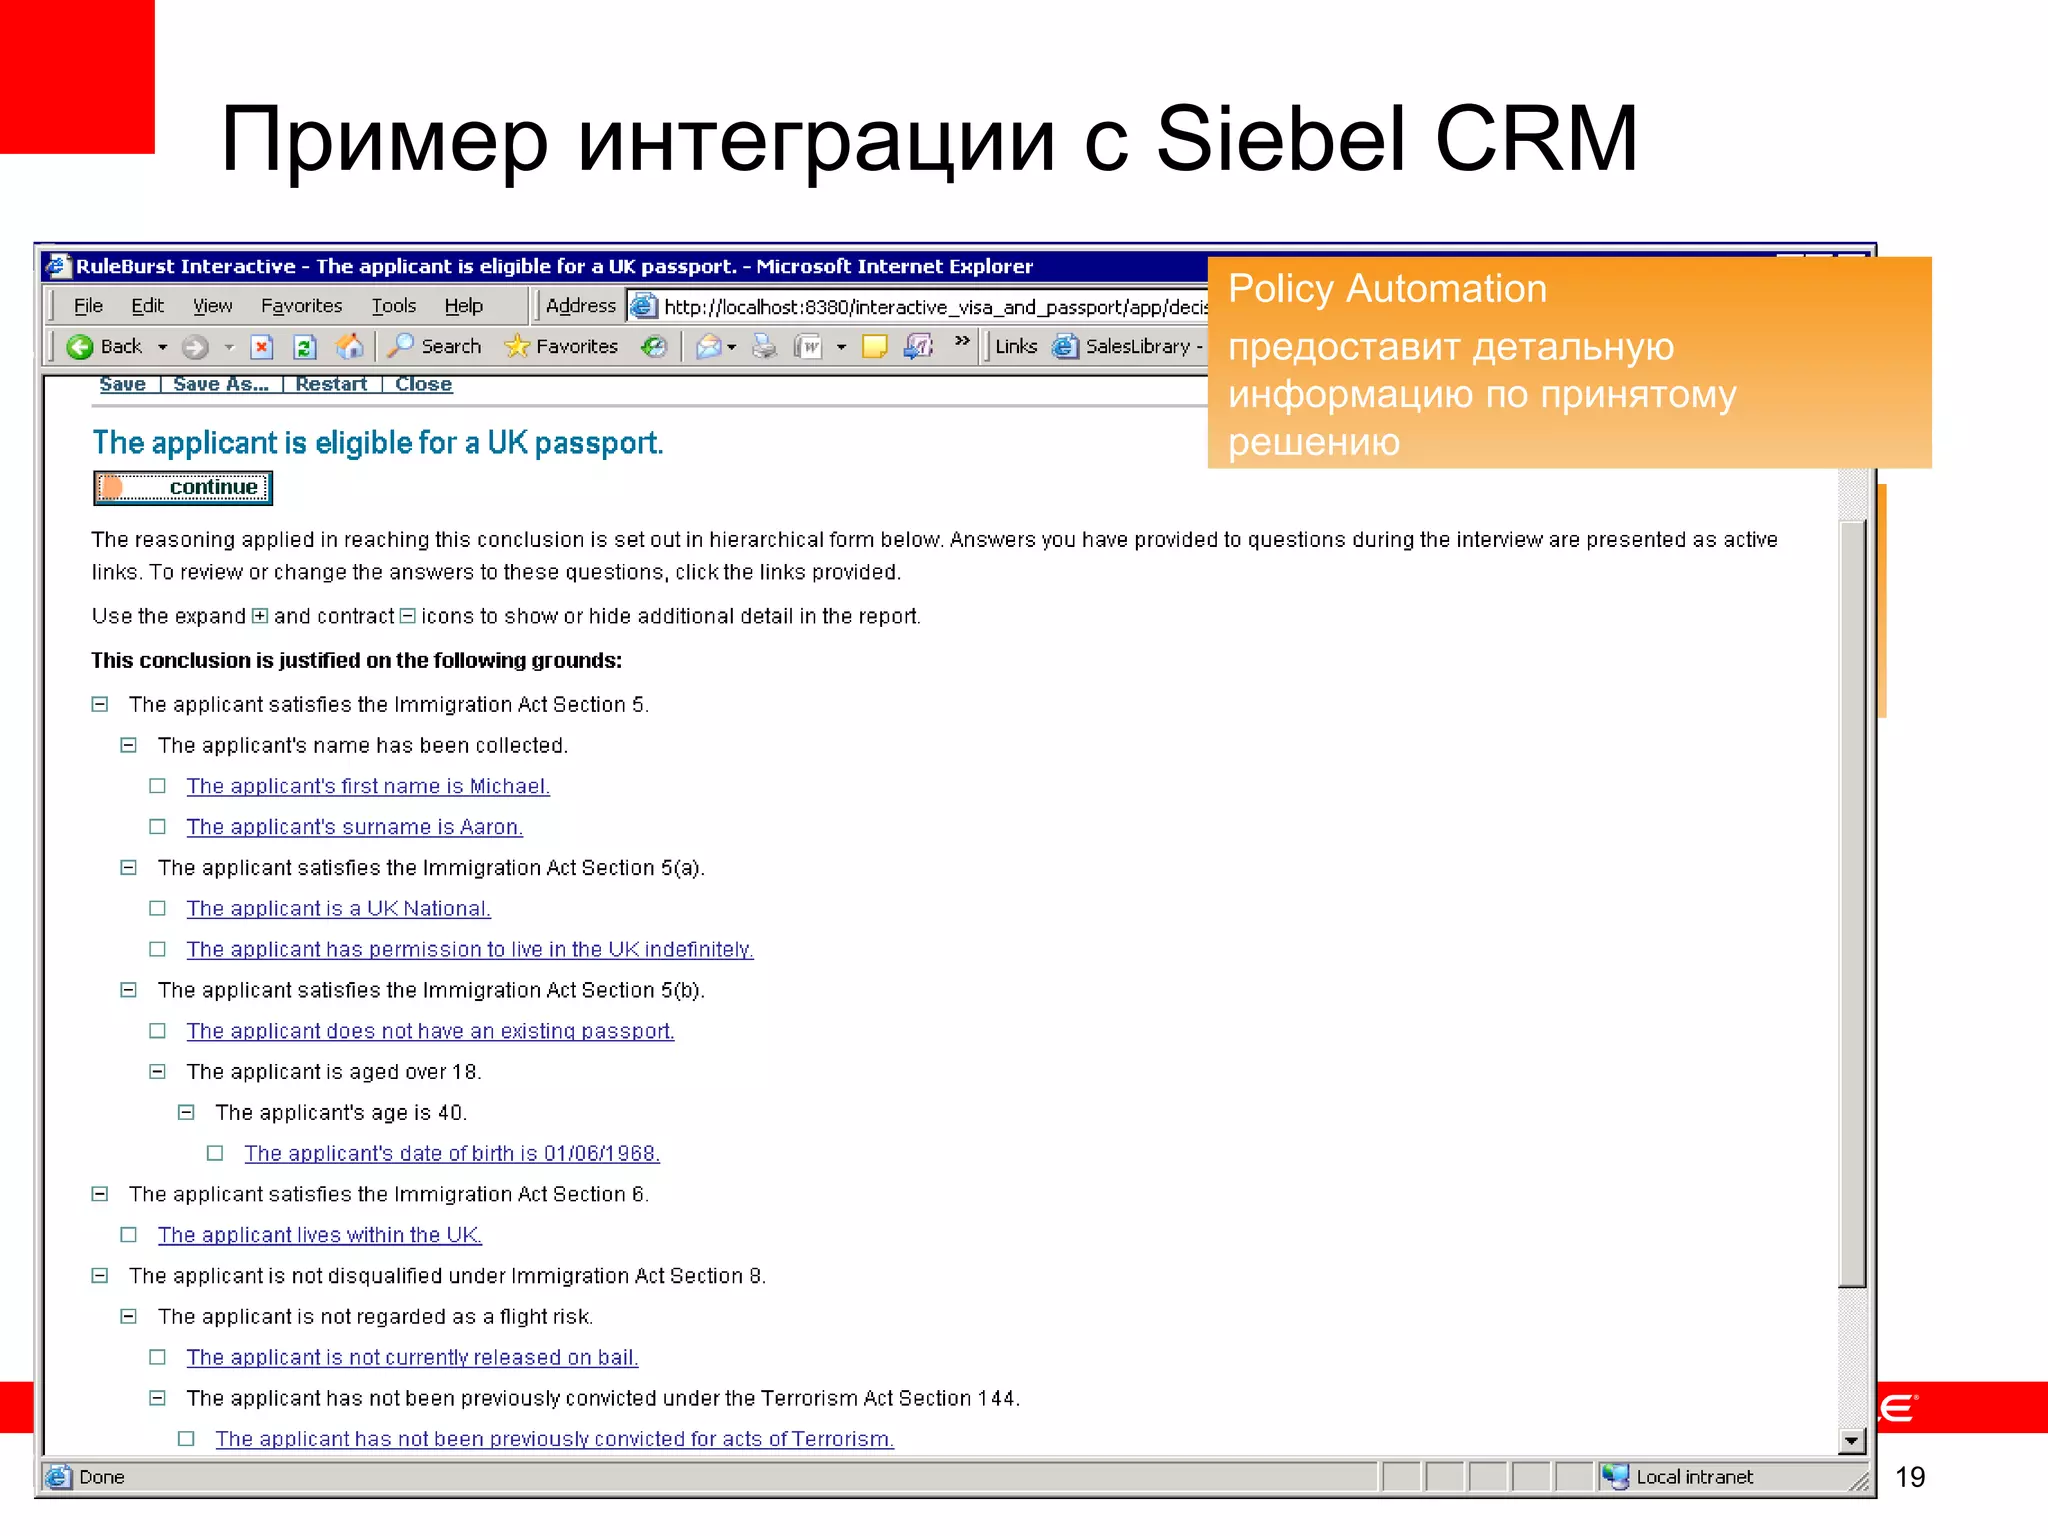Click the continue button
This screenshot has height=1536, width=2048.
(x=183, y=487)
